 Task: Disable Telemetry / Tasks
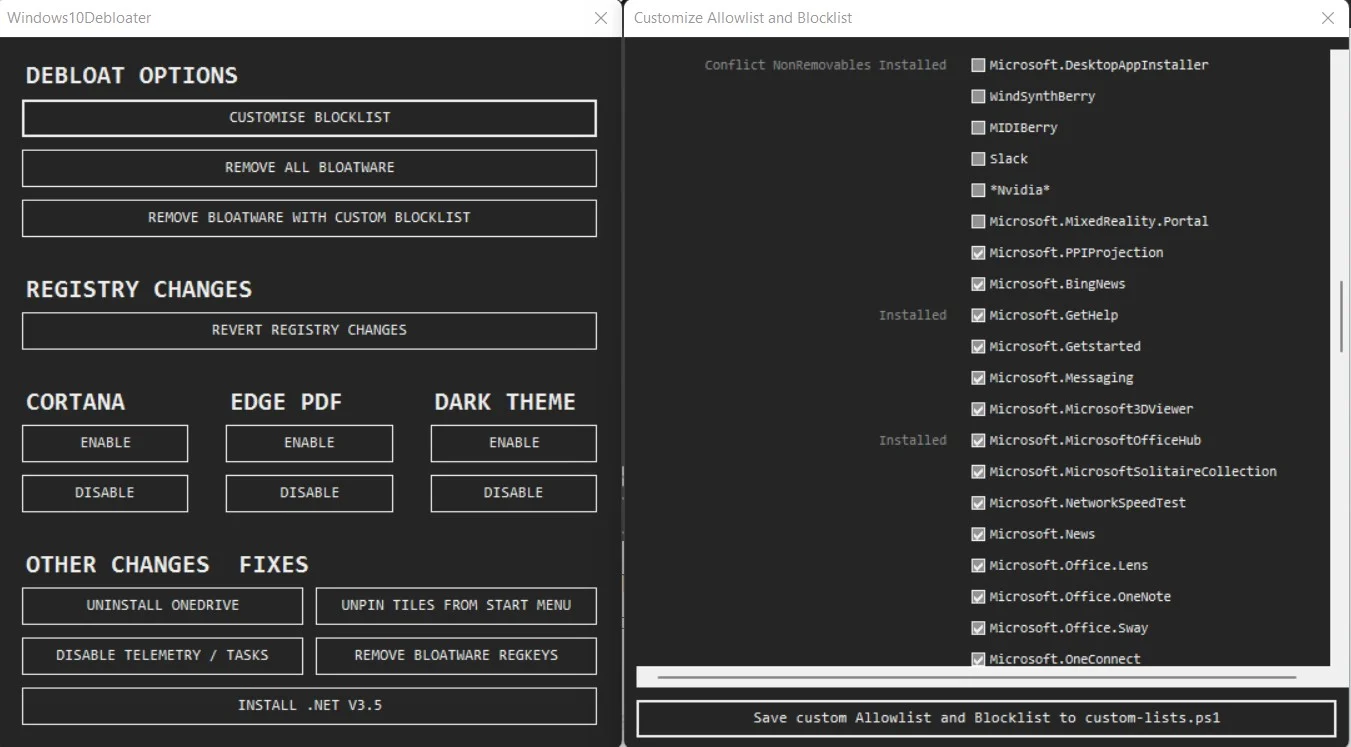(x=162, y=655)
